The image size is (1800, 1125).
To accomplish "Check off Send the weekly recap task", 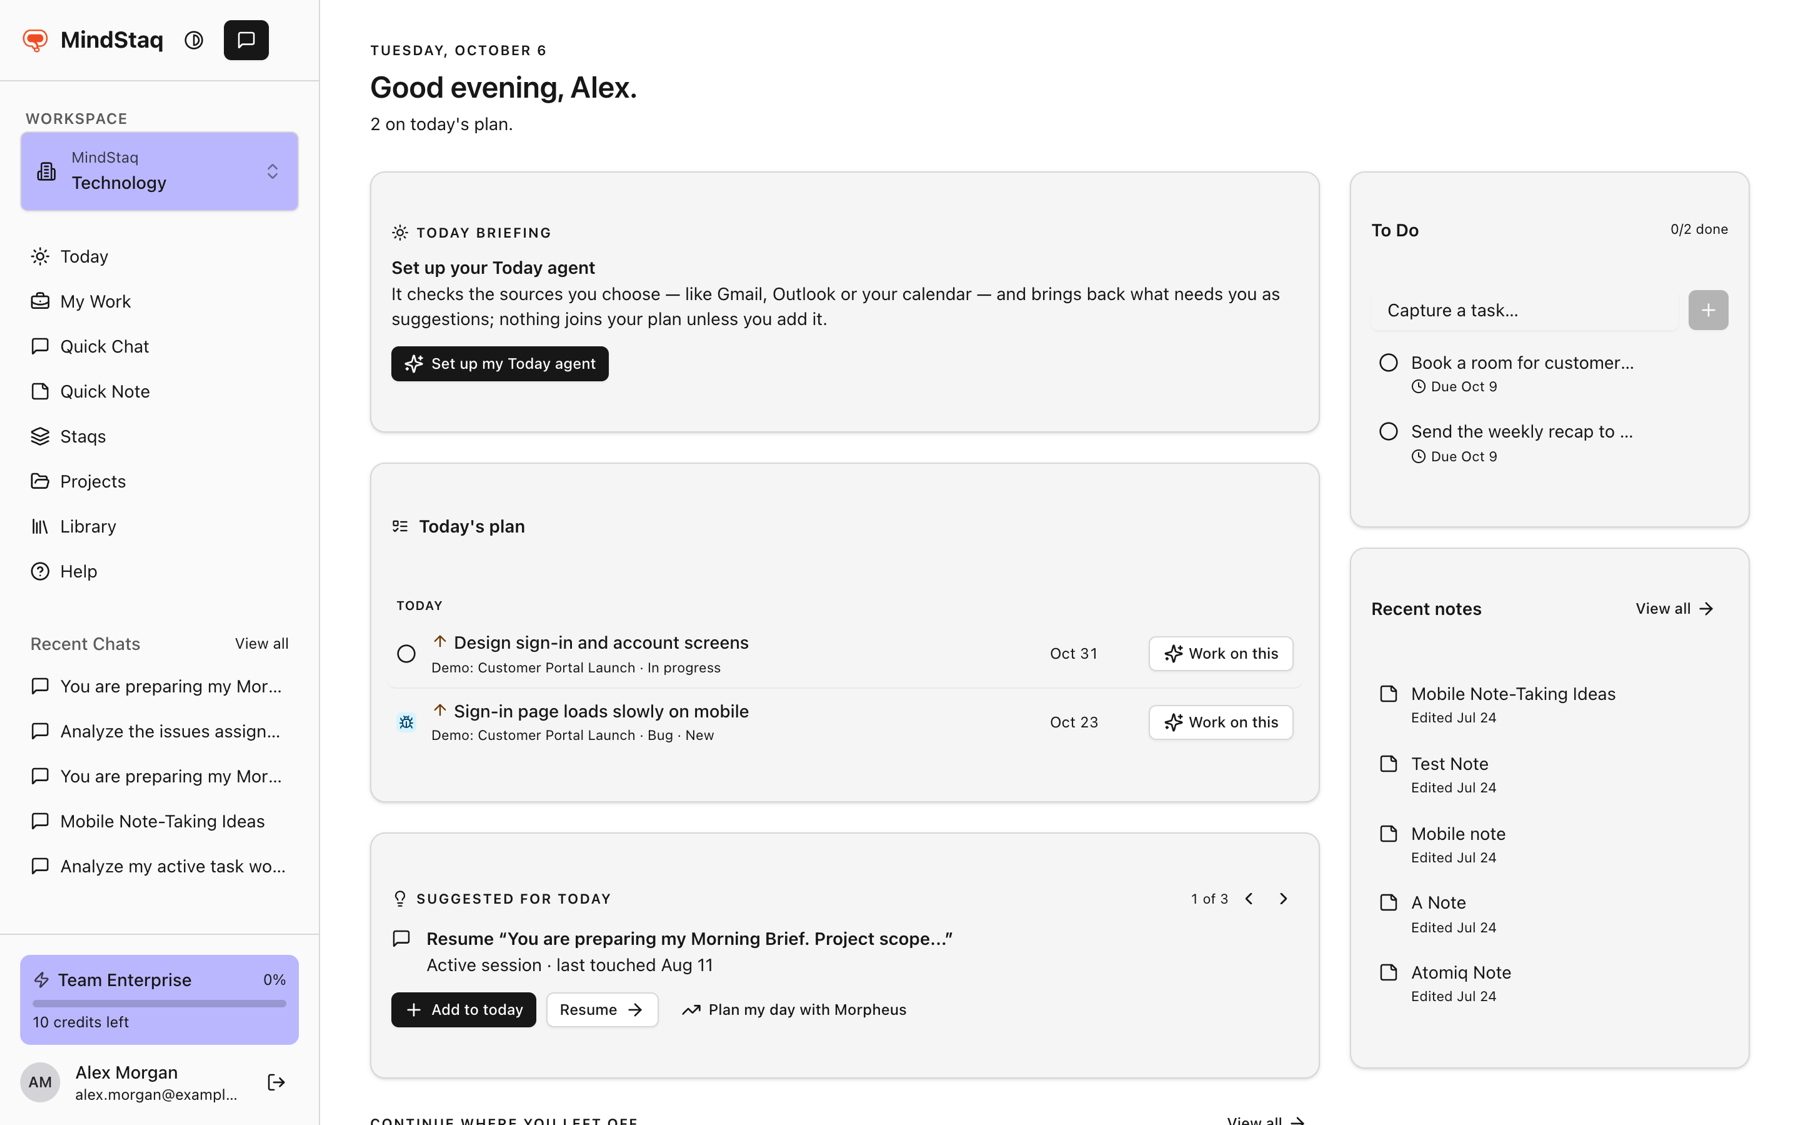I will [x=1388, y=432].
